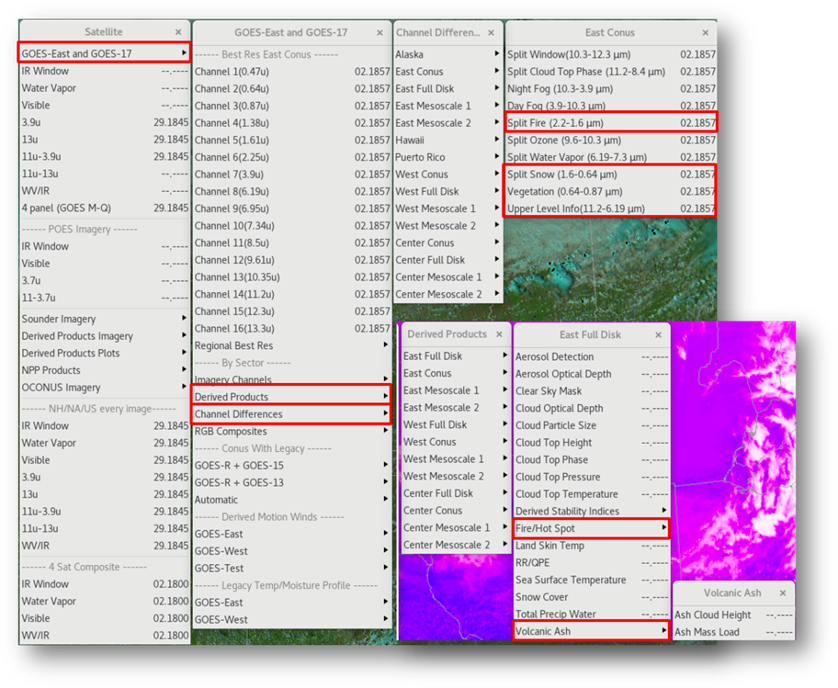Select East Conus in Channel Differences menu
The height and width of the screenshot is (688, 838).
point(448,71)
